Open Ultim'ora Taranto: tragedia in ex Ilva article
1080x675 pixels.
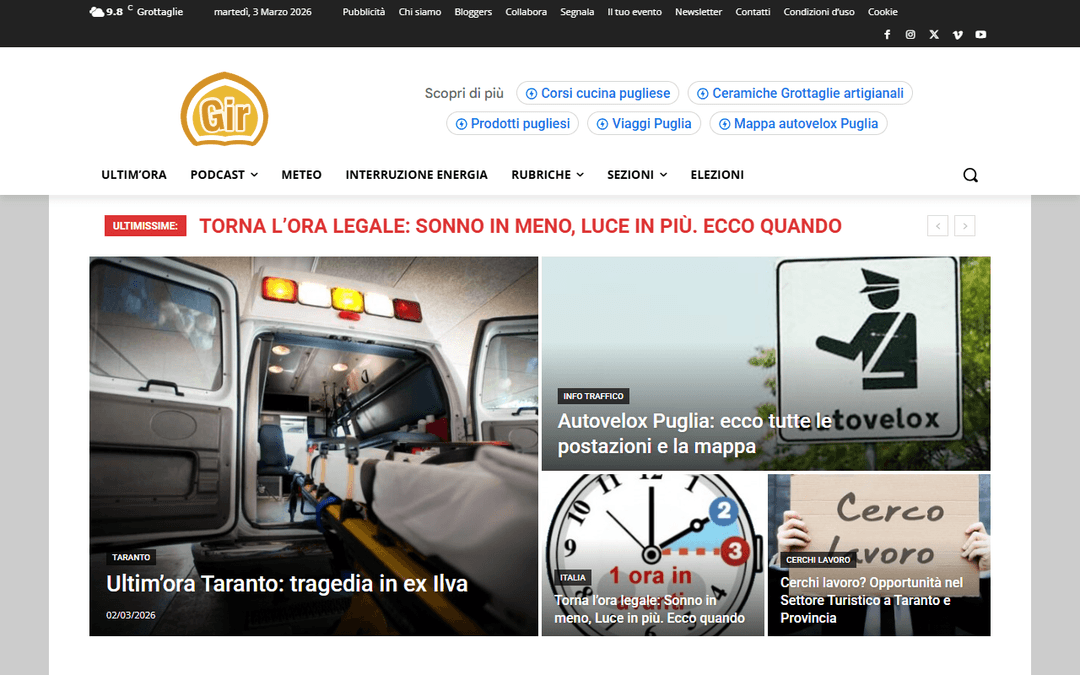tap(287, 583)
